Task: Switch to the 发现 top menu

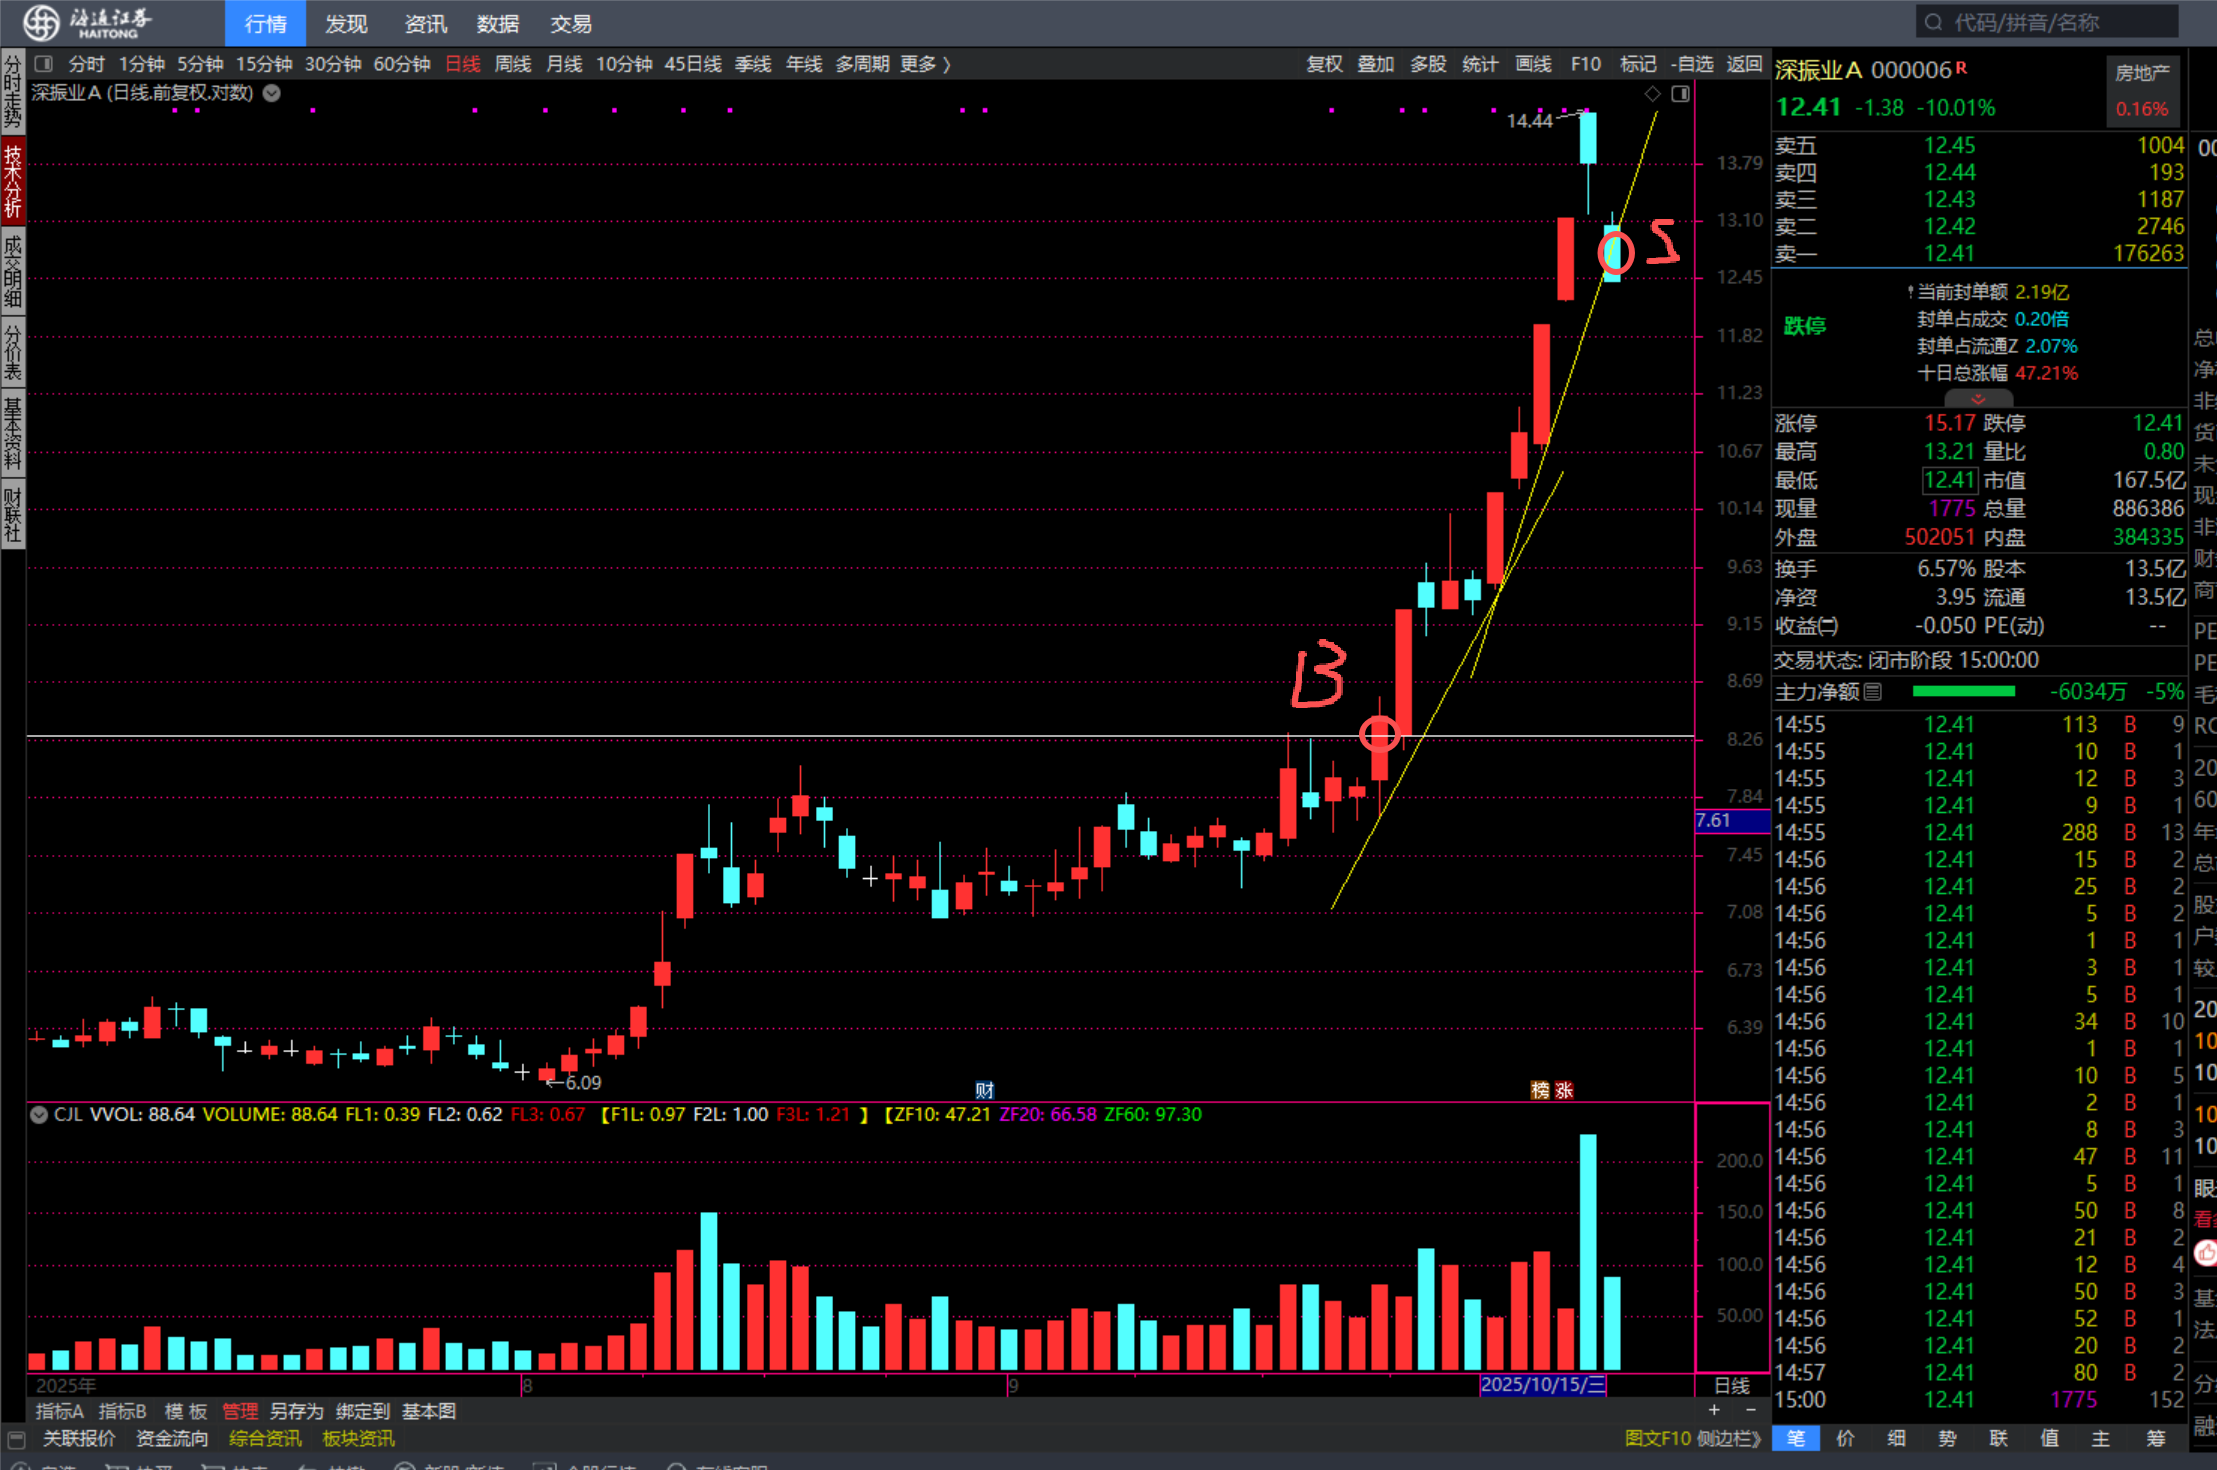Action: [x=346, y=23]
